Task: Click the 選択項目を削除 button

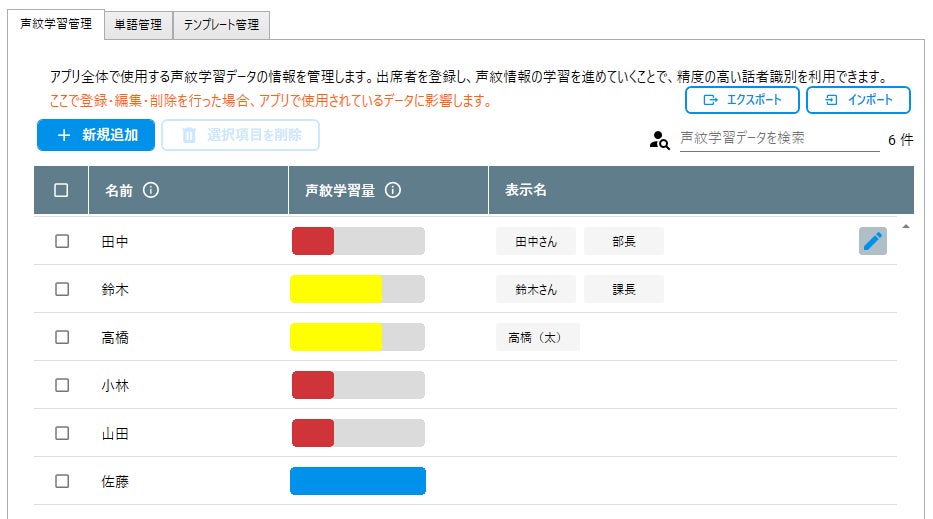Action: pyautogui.click(x=240, y=135)
